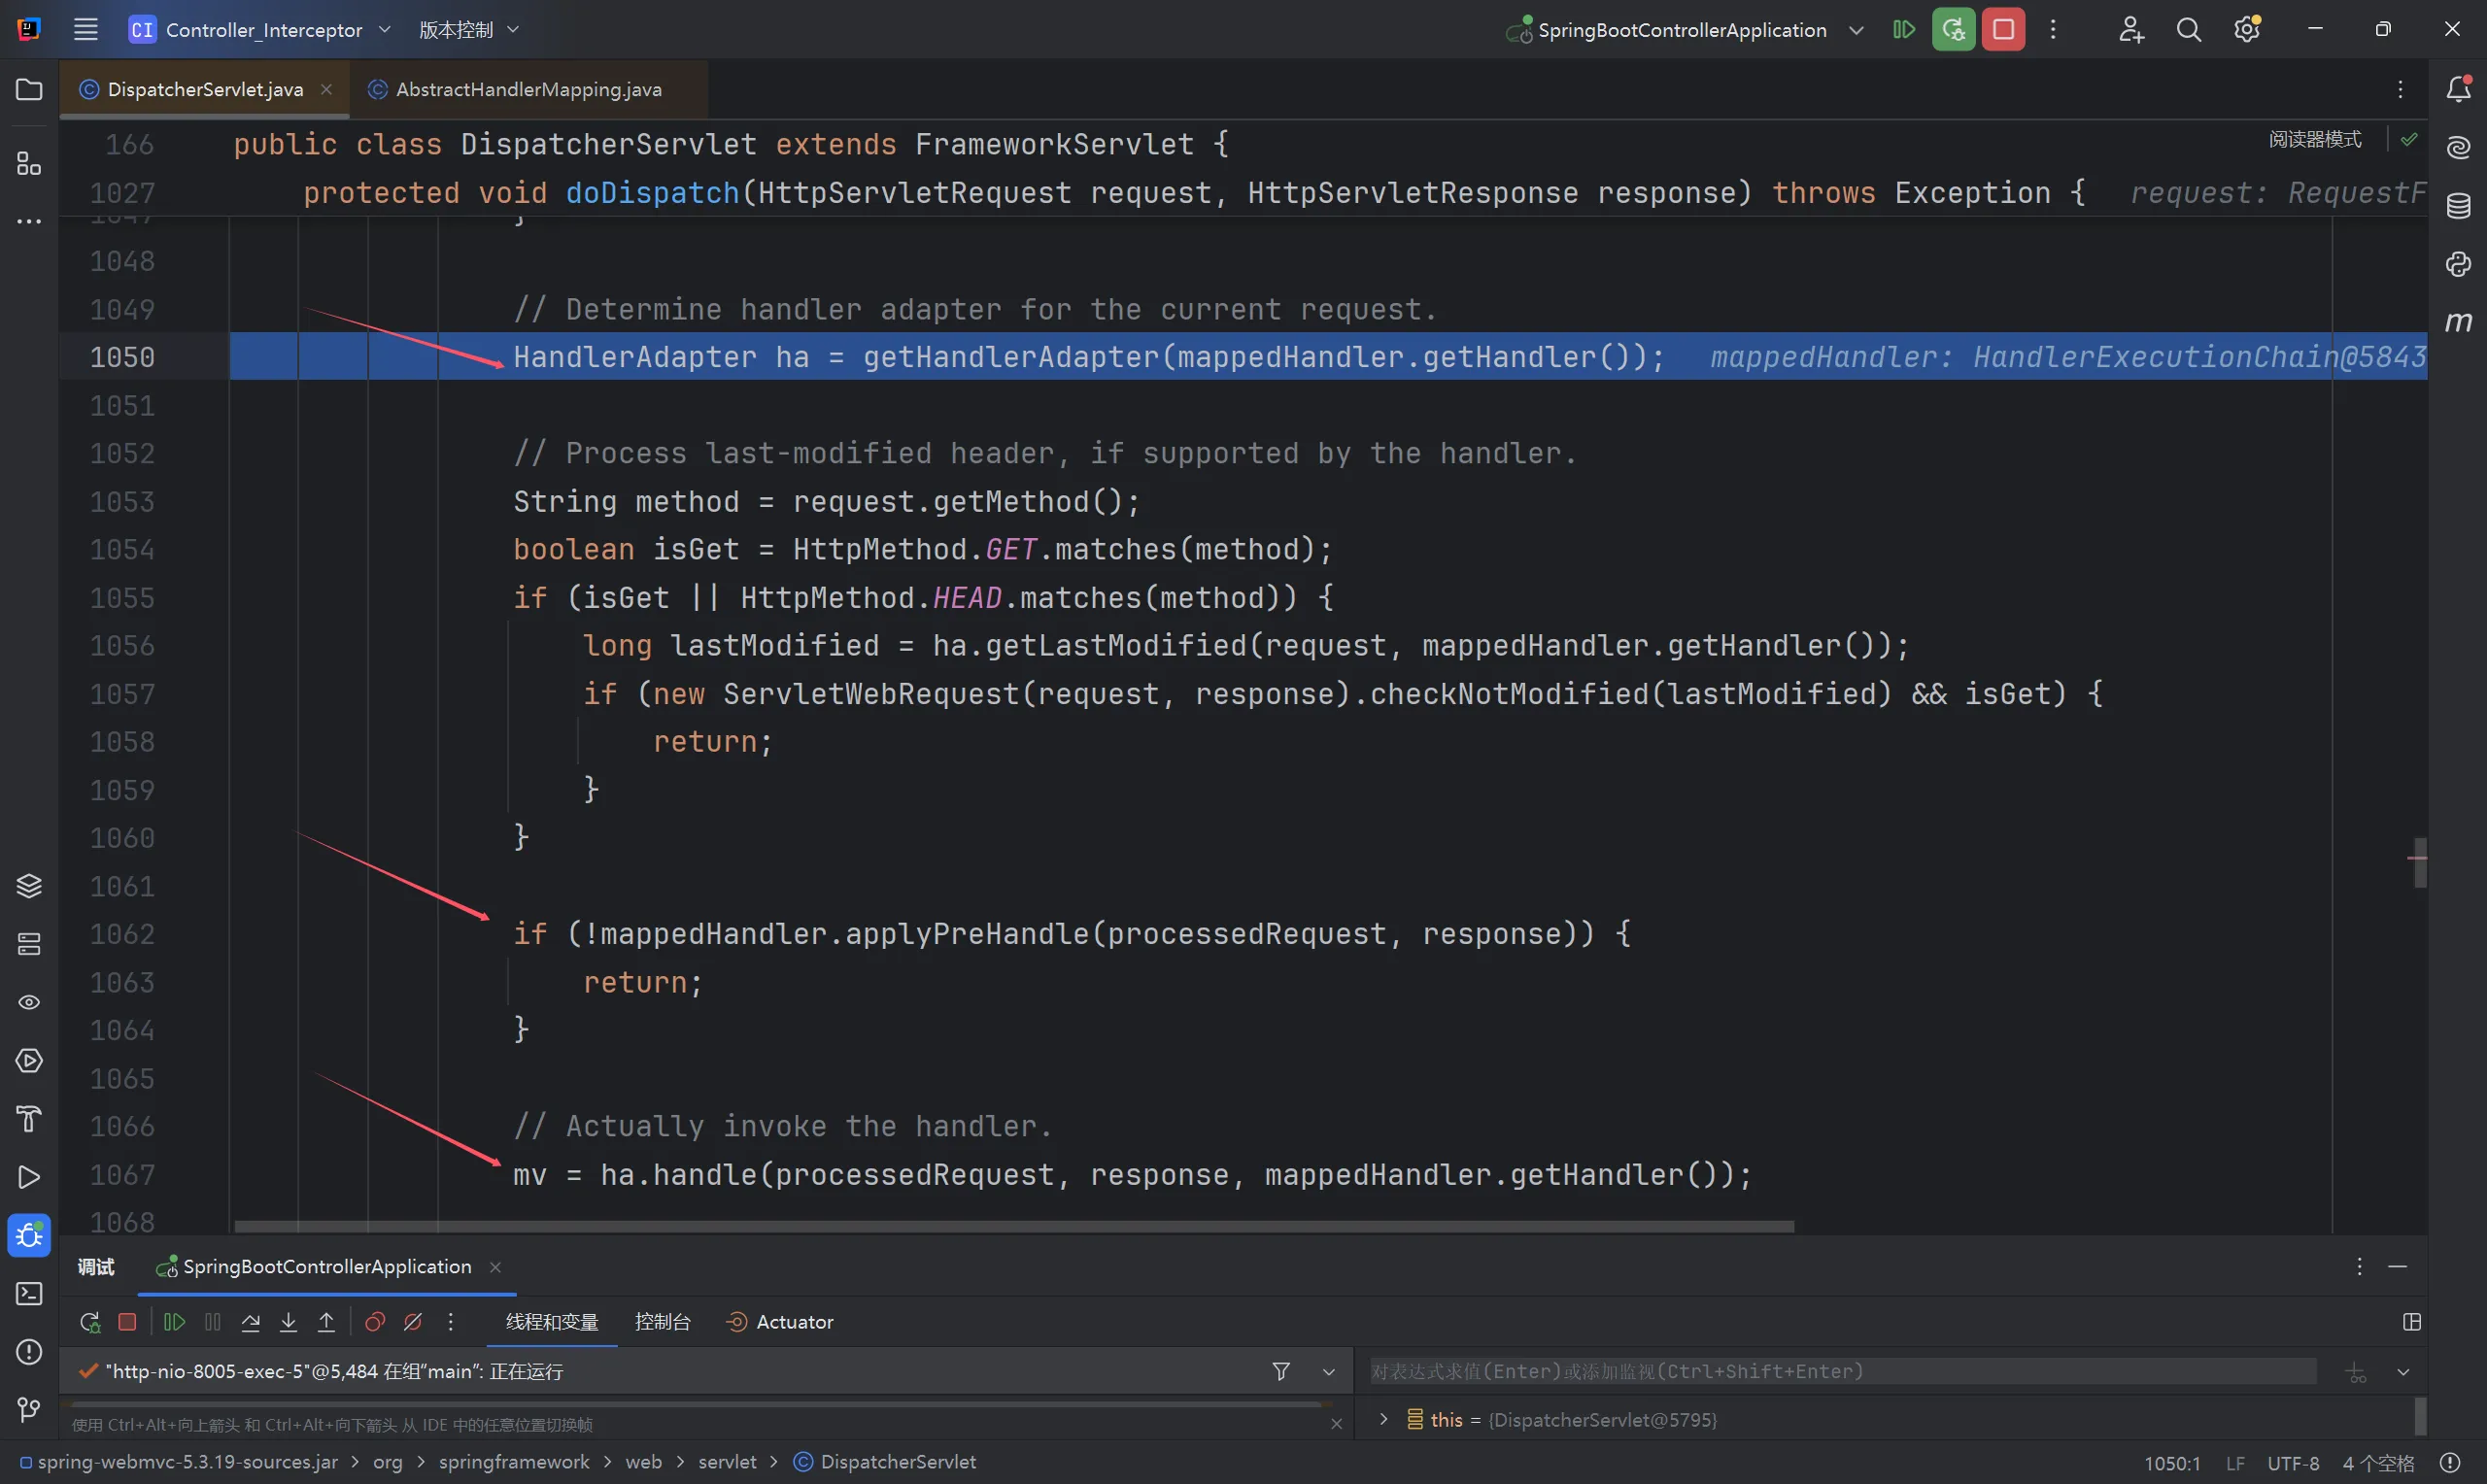The height and width of the screenshot is (1484, 2487).
Task: Expand the 'this' DispatcherServlet variable node
Action: 1383,1419
